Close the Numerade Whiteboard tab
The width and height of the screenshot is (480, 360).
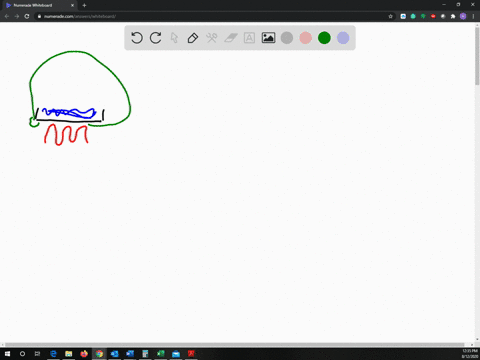[x=72, y=5]
